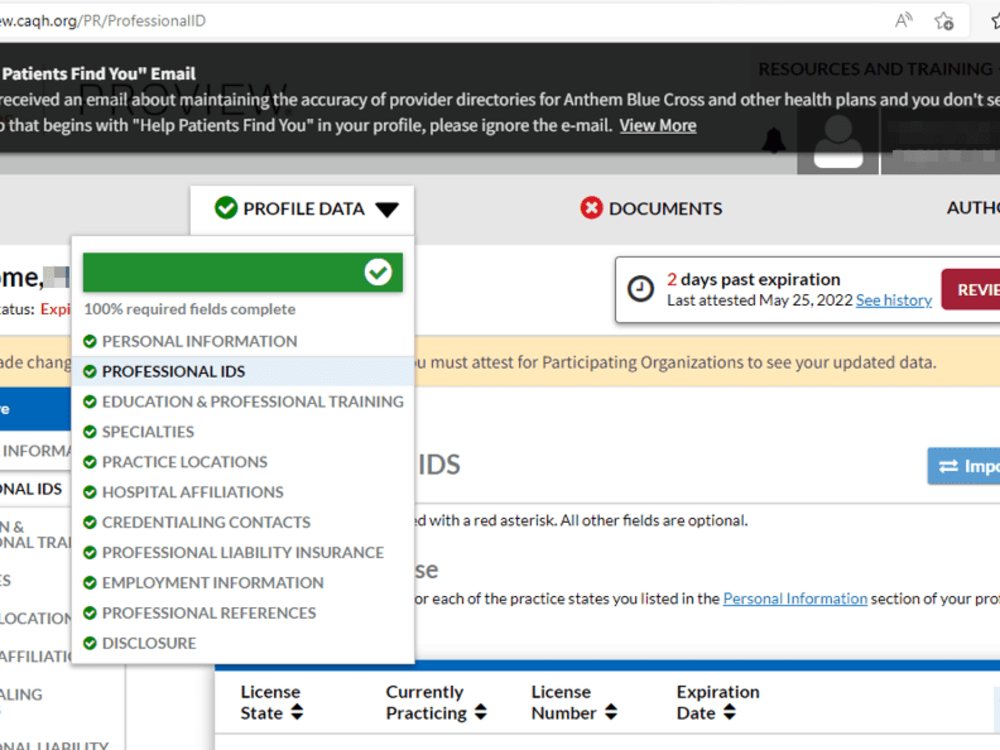The height and width of the screenshot is (750, 1000).
Task: Open Education & Professional Training section
Action: pyautogui.click(x=253, y=401)
